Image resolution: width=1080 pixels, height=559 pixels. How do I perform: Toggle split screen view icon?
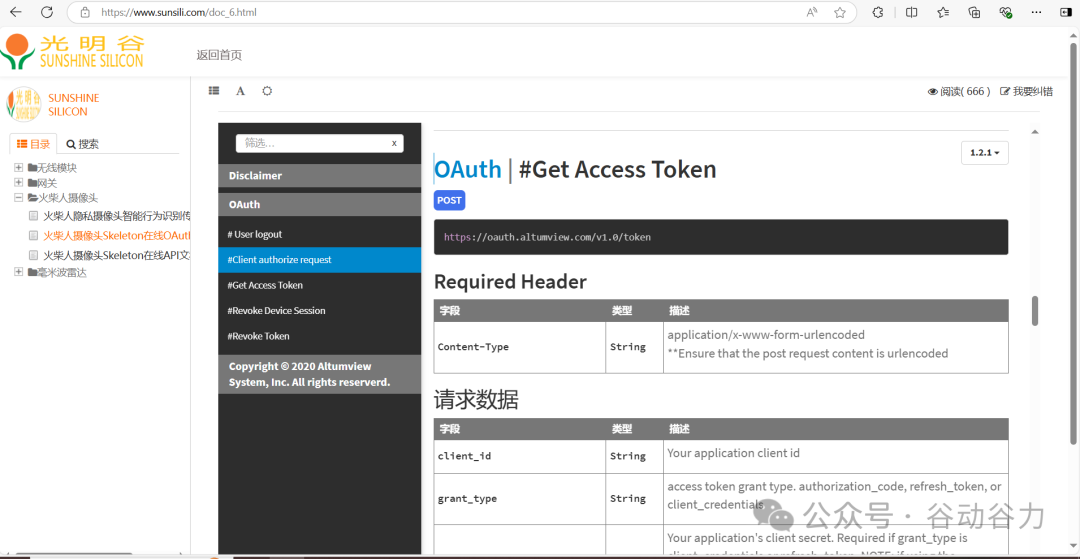(x=911, y=13)
